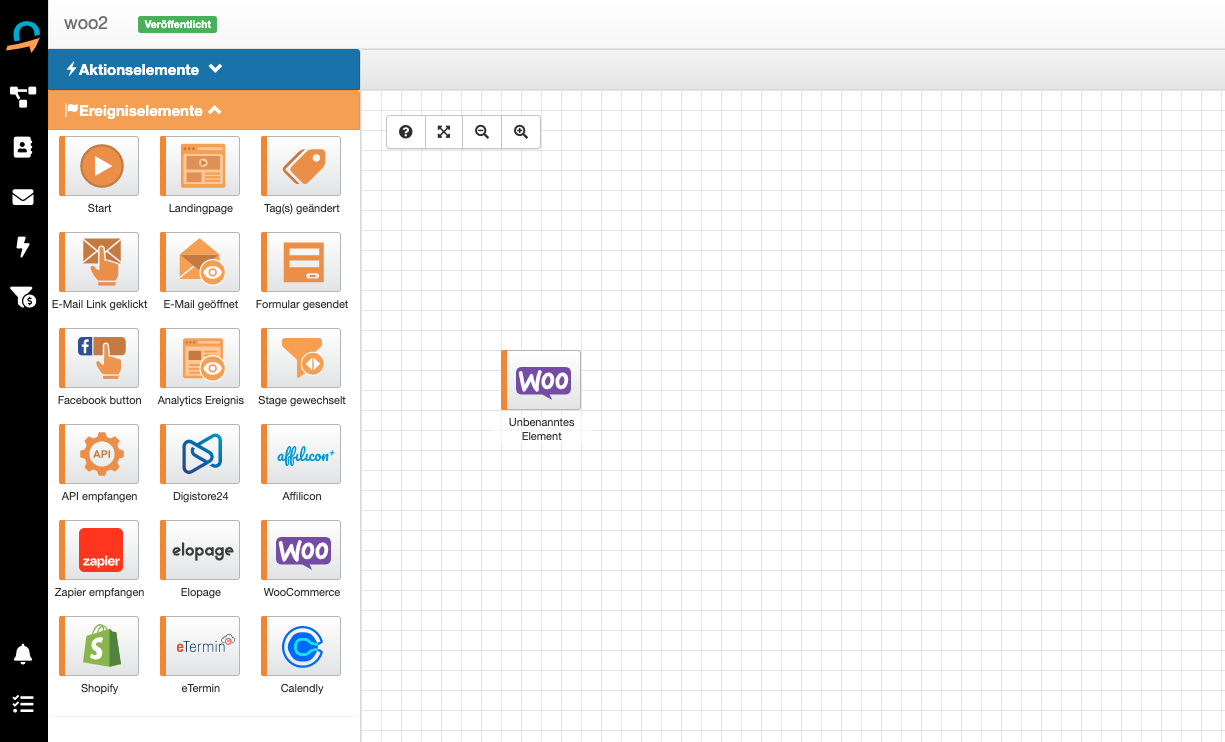Open the task checklist sidebar icon
Image resolution: width=1225 pixels, height=742 pixels.
(x=23, y=704)
